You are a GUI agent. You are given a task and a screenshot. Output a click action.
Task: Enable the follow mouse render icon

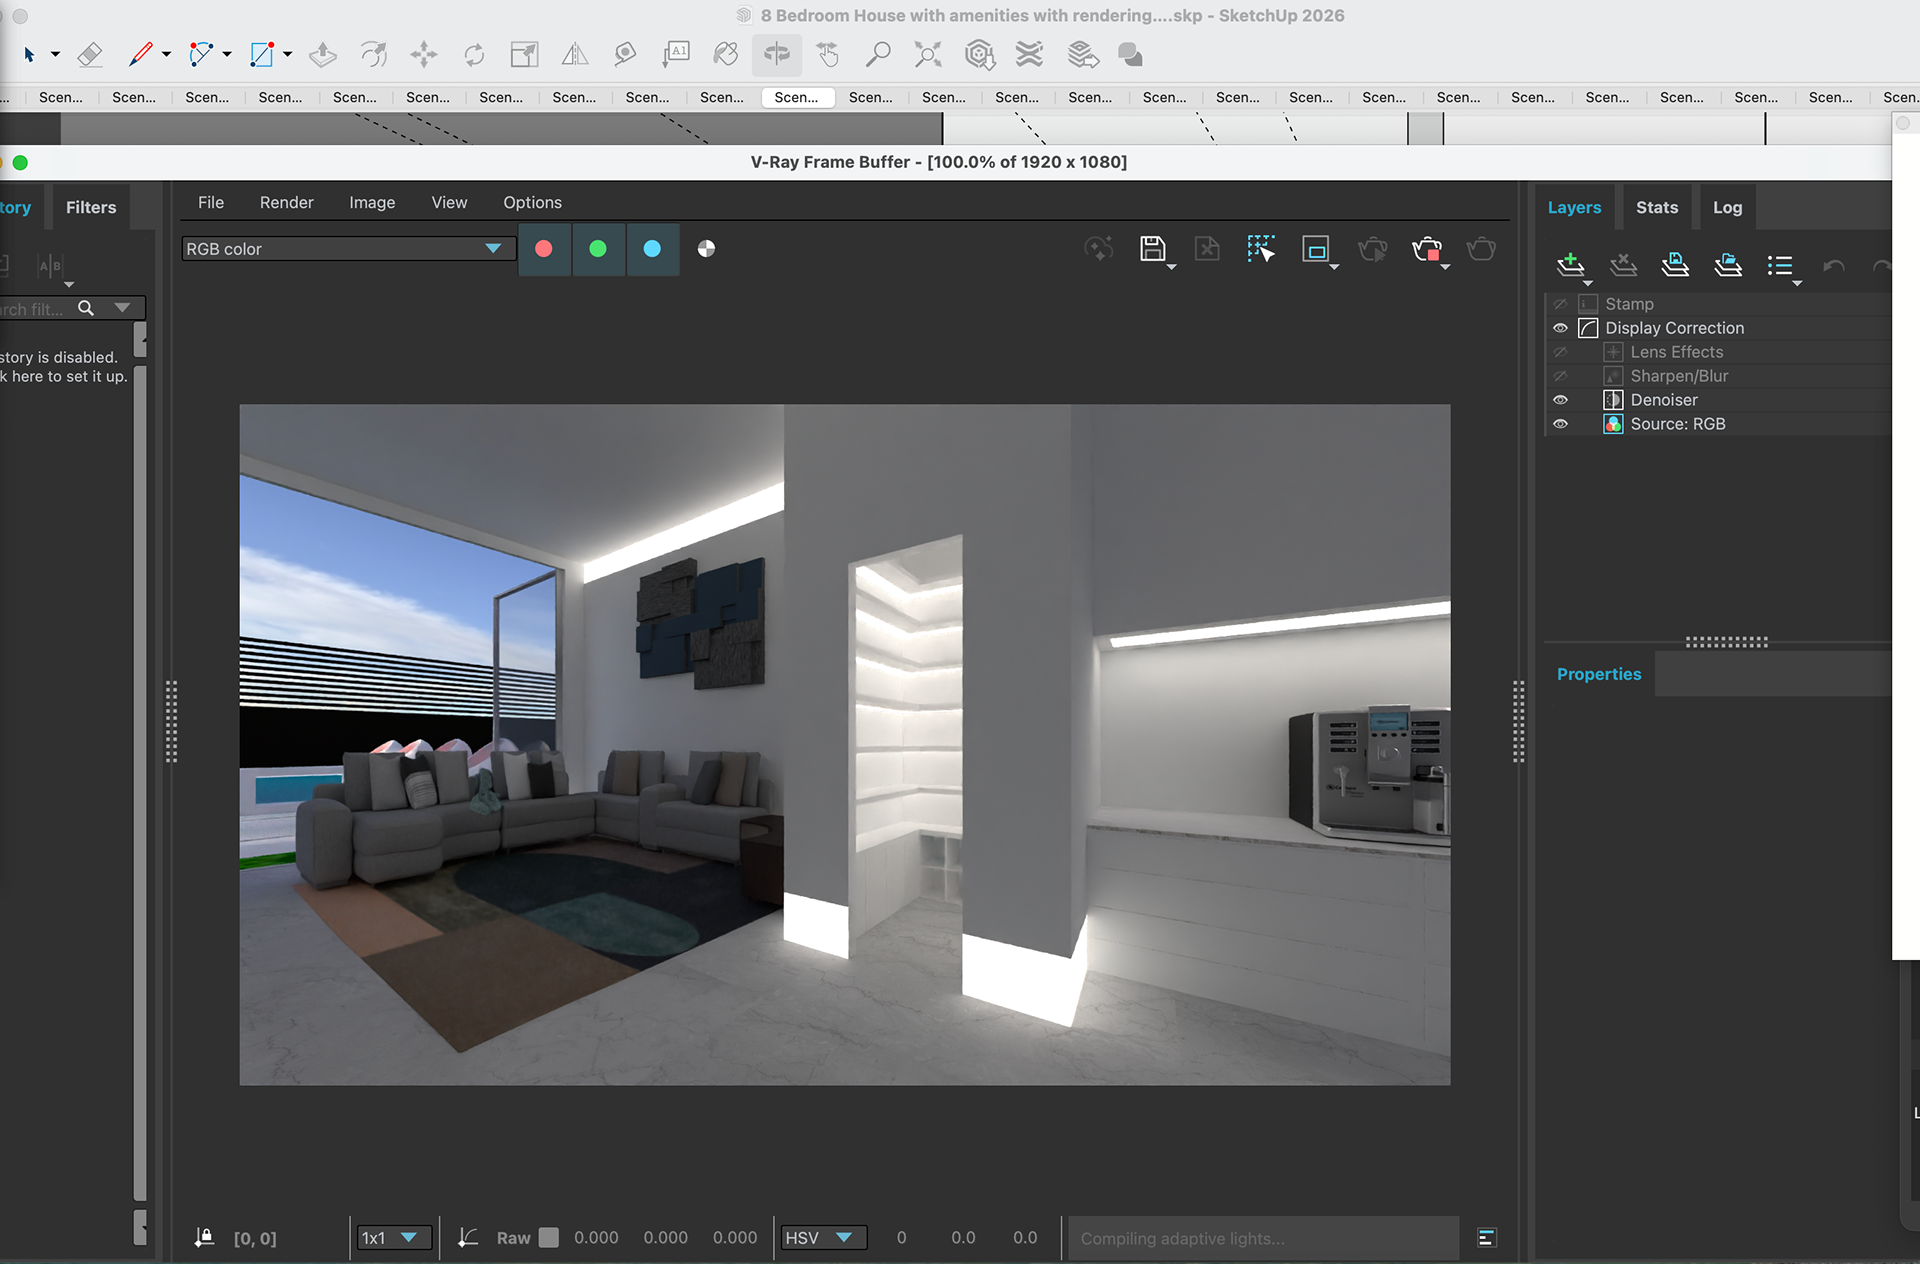(1261, 249)
